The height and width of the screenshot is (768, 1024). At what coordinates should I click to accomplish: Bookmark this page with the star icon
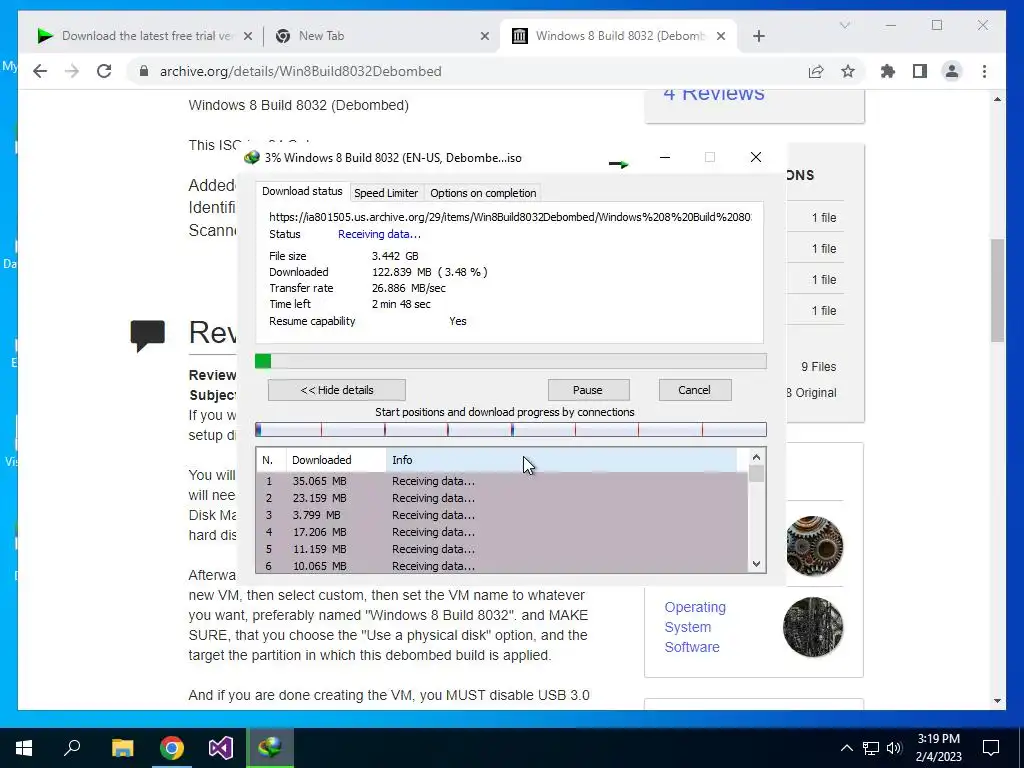(848, 71)
